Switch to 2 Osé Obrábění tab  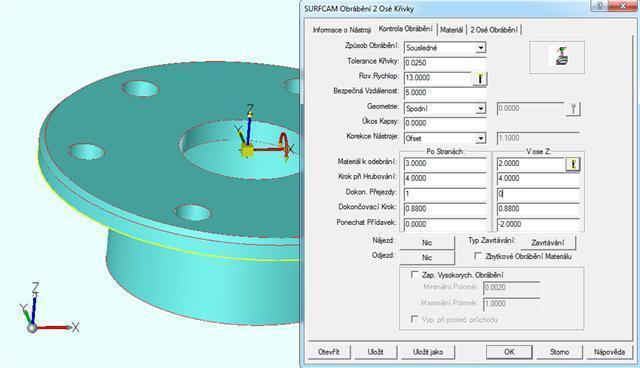pyautogui.click(x=494, y=30)
